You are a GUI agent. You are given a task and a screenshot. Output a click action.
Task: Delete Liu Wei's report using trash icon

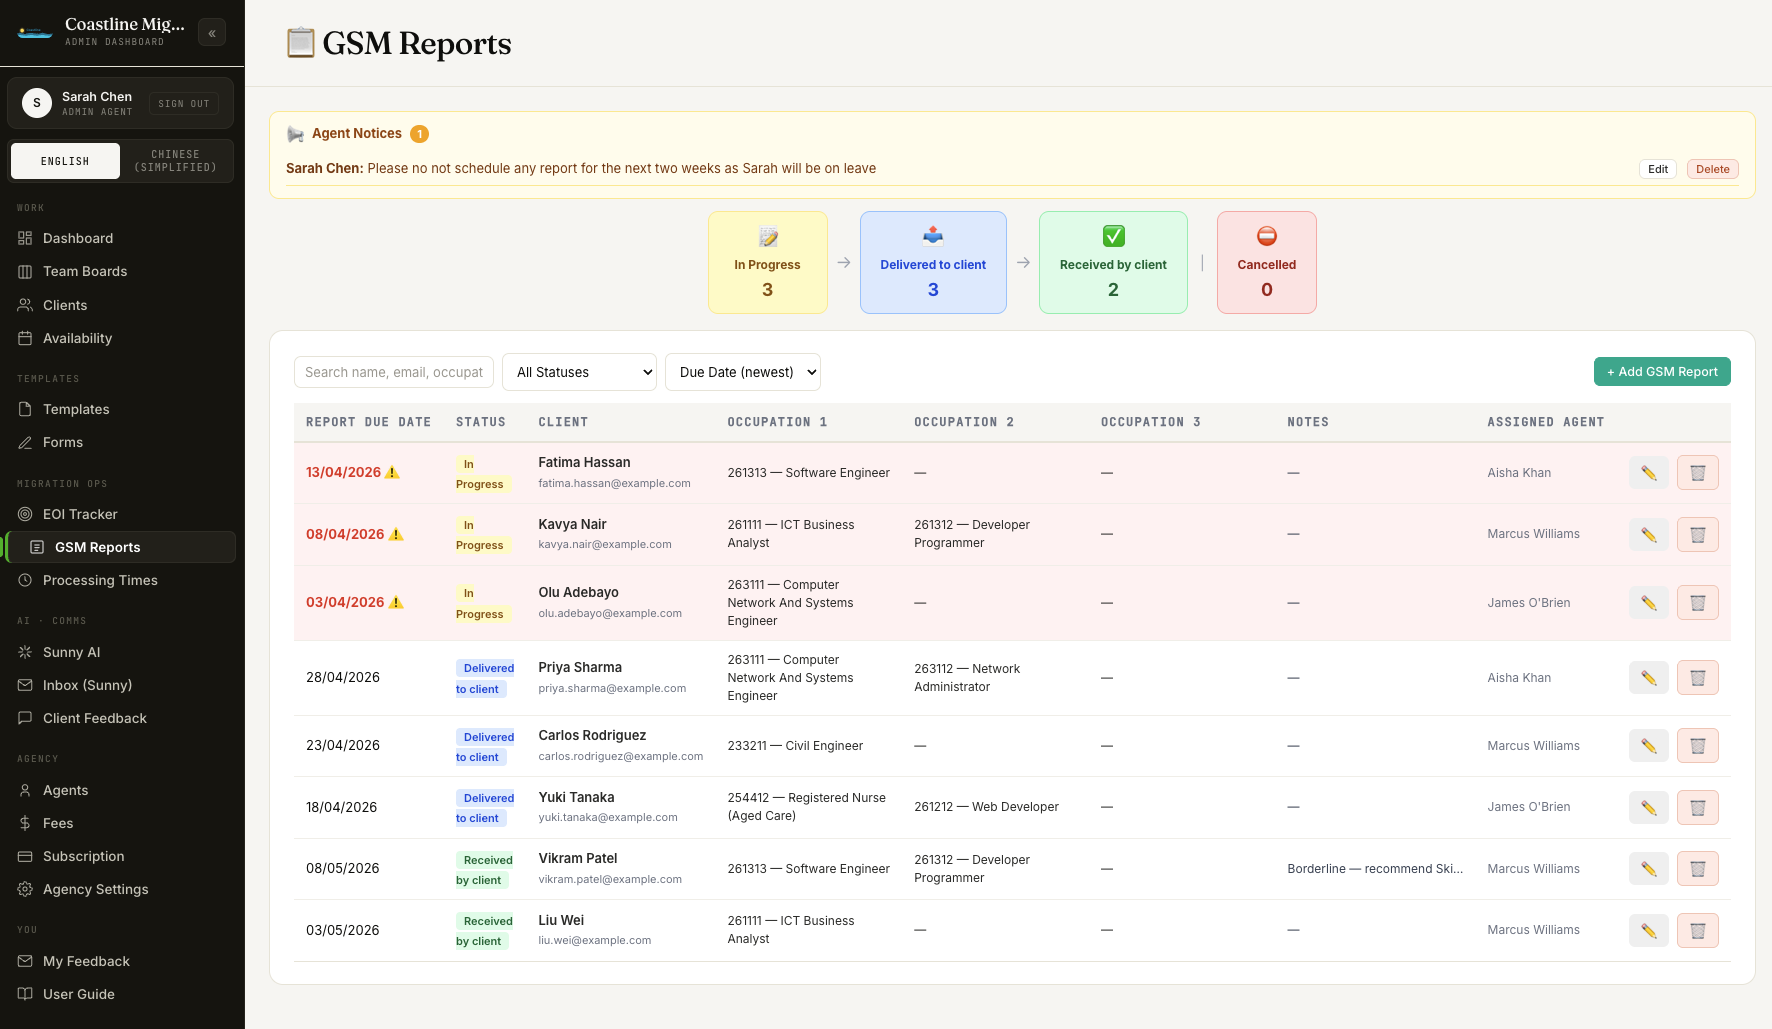tap(1698, 931)
